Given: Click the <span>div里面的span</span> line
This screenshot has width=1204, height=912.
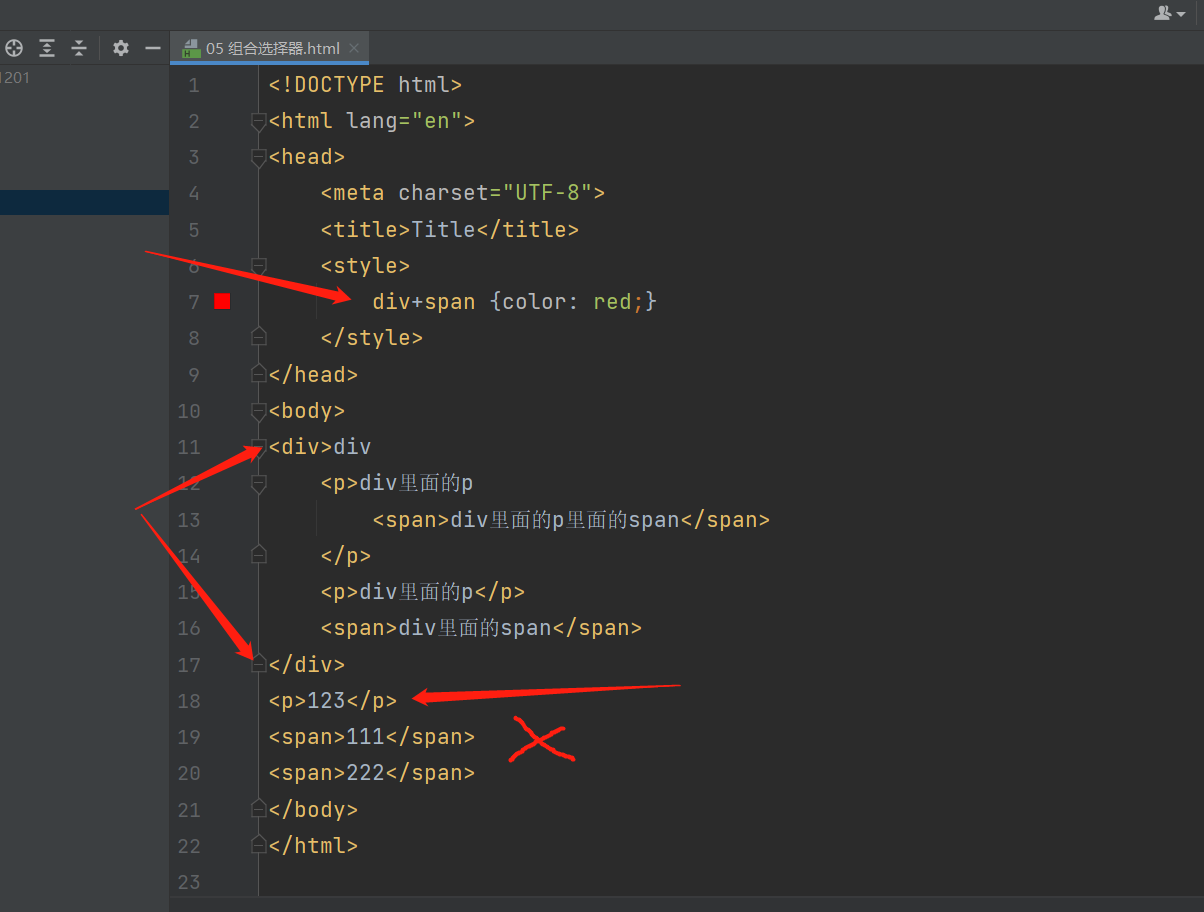Looking at the screenshot, I should point(481,628).
